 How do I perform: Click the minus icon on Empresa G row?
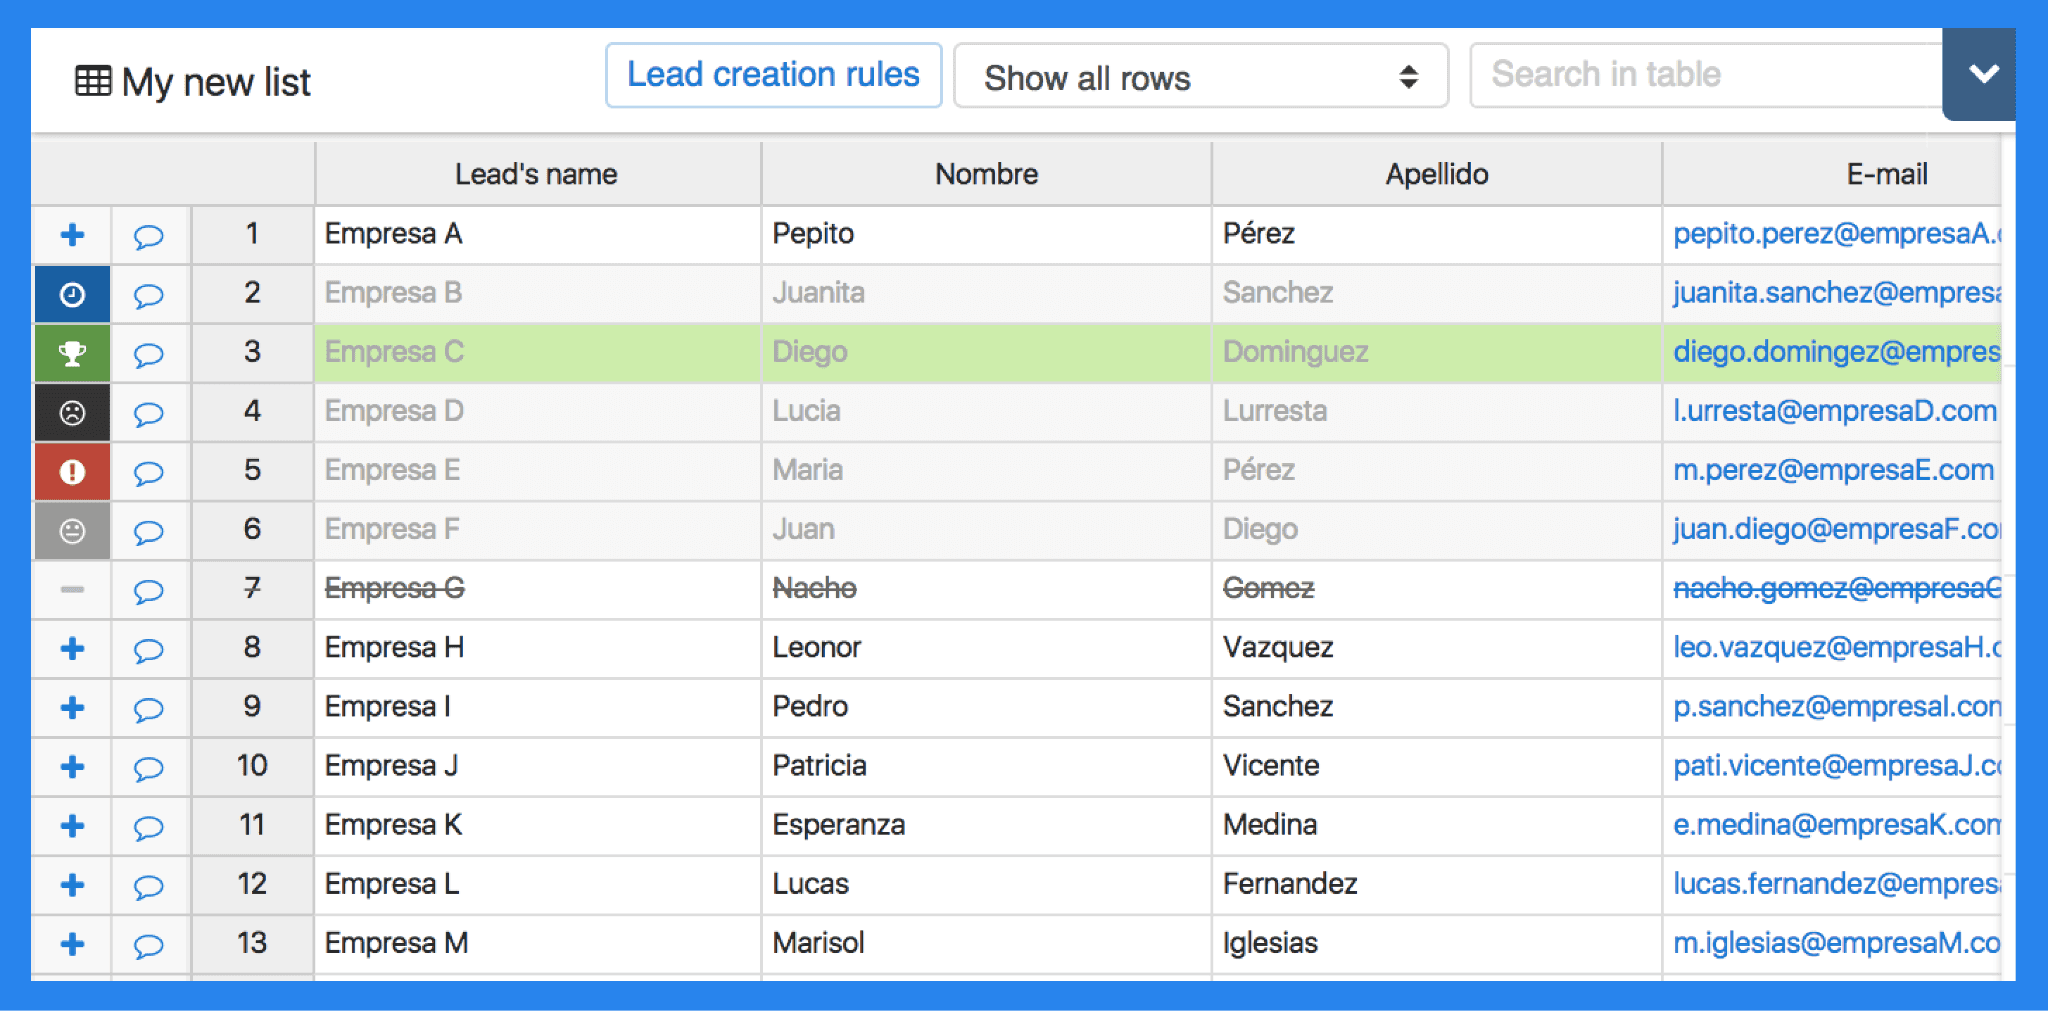click(72, 589)
